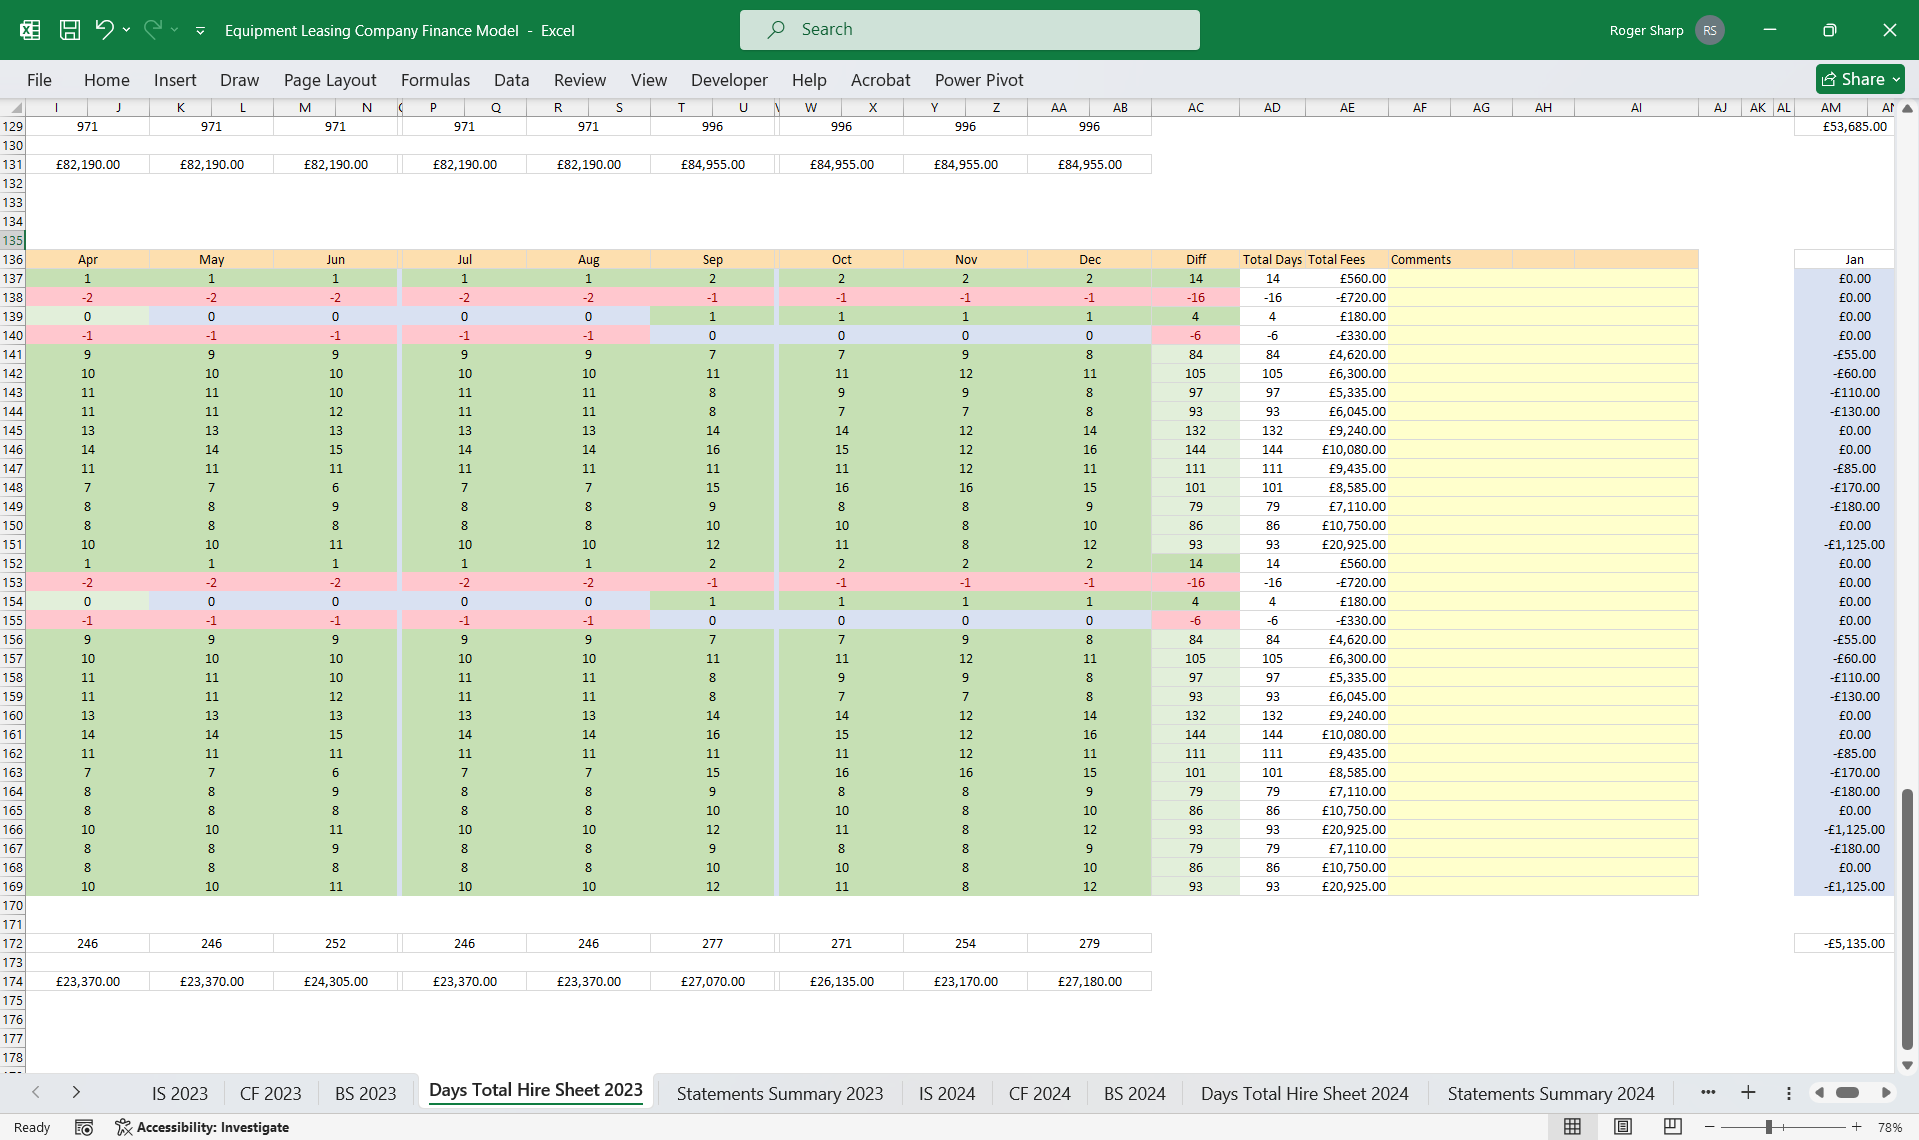Open the File menu
Image resolution: width=1919 pixels, height=1140 pixels.
[x=39, y=80]
